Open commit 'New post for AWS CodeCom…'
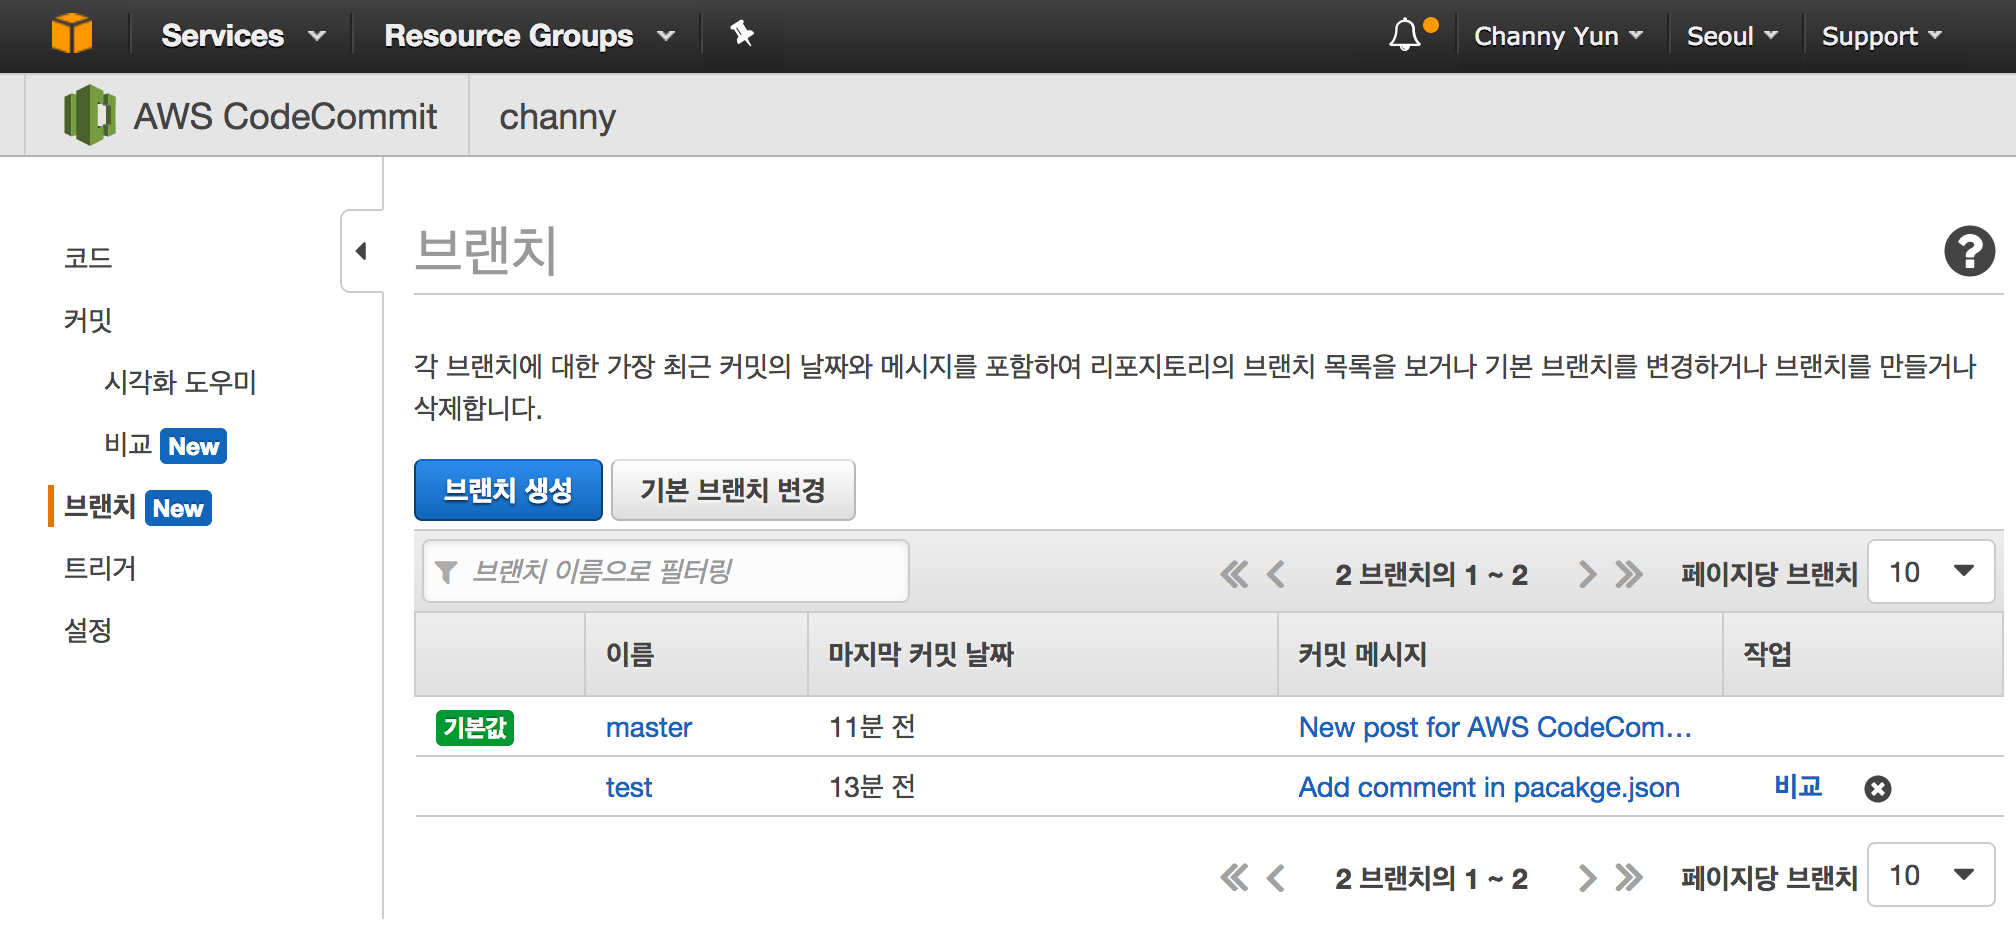The height and width of the screenshot is (938, 2016). click(1495, 727)
